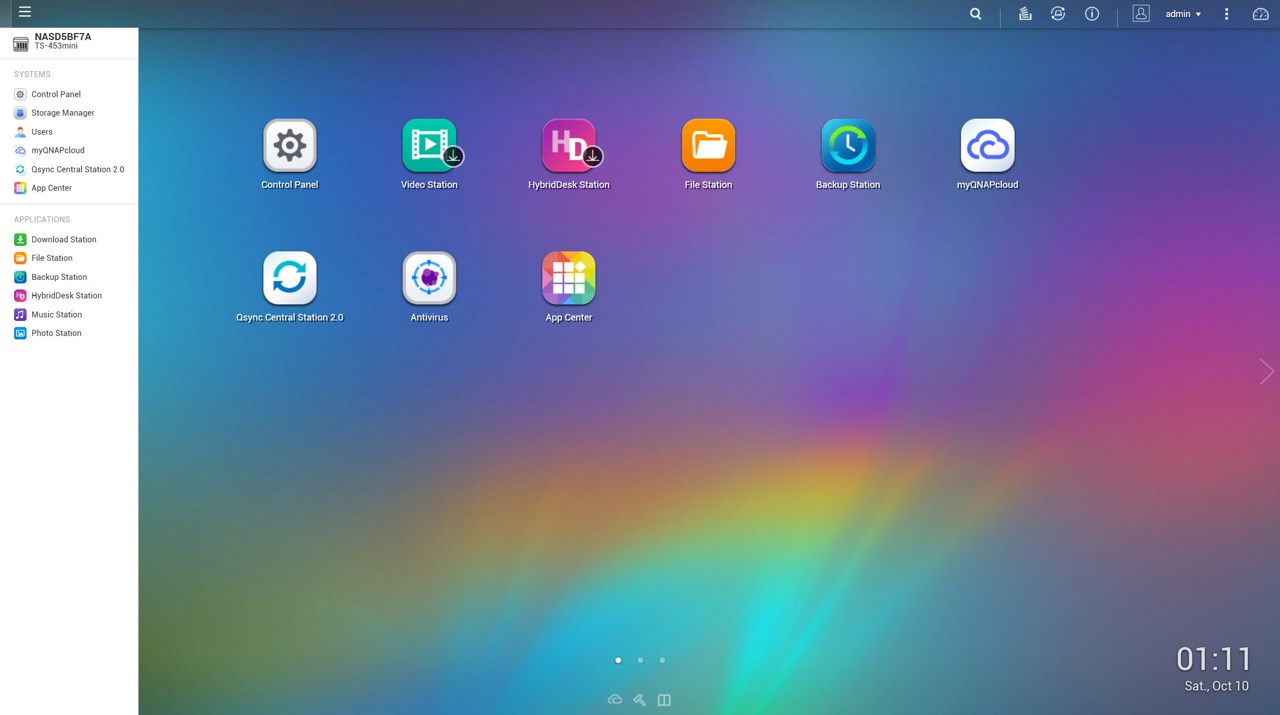The image size is (1280, 715).
Task: Switch to the second desktop page dot
Action: tap(640, 660)
